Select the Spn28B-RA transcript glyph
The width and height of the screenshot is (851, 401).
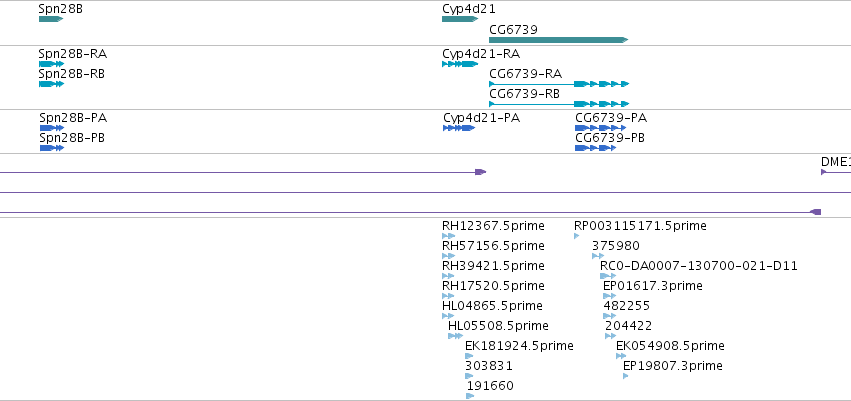51,64
